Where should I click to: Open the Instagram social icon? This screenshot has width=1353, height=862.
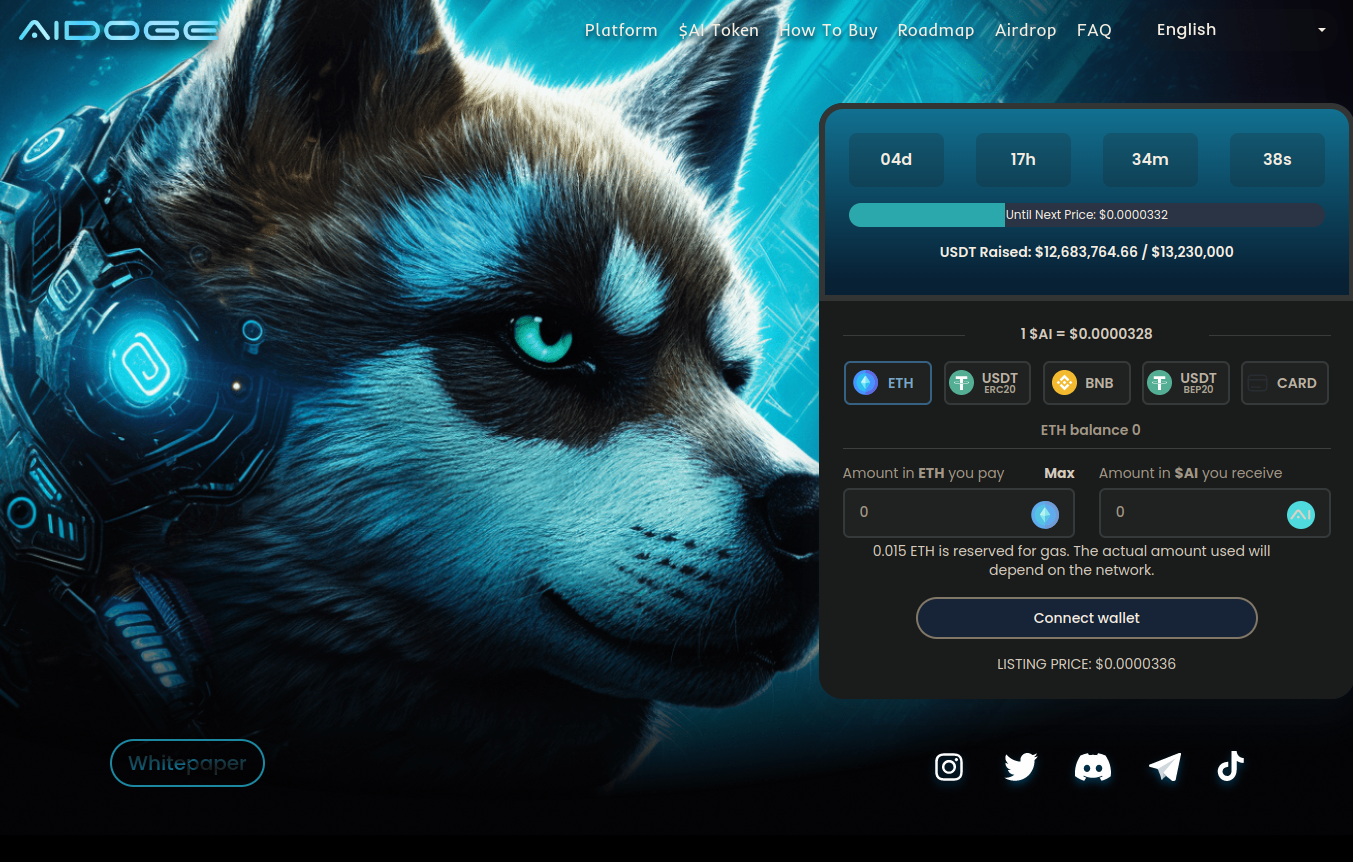pos(948,767)
